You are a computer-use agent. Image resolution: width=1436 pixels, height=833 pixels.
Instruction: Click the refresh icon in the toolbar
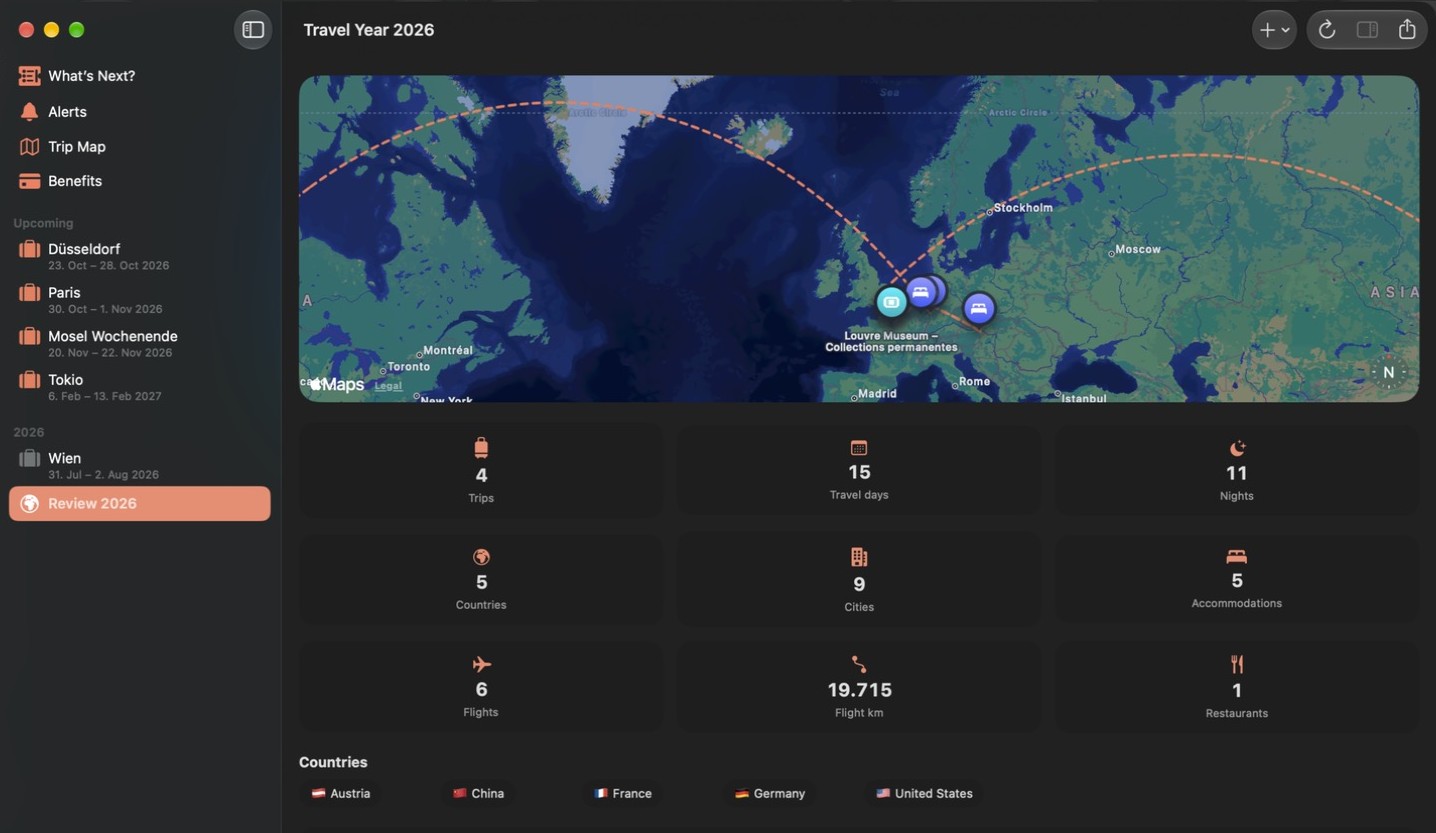1327,30
